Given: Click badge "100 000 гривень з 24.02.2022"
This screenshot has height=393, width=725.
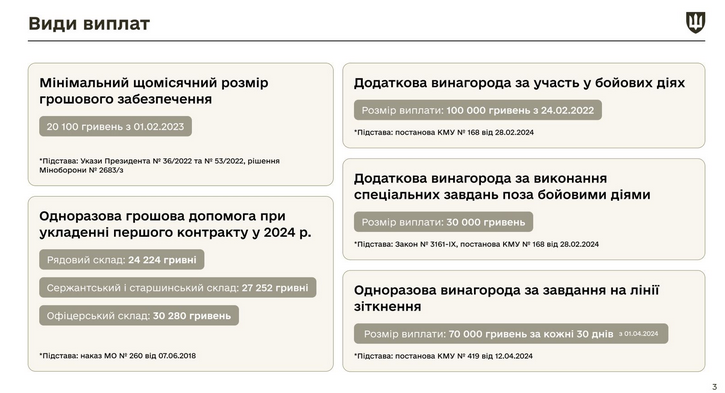Looking at the screenshot, I should coord(478,110).
